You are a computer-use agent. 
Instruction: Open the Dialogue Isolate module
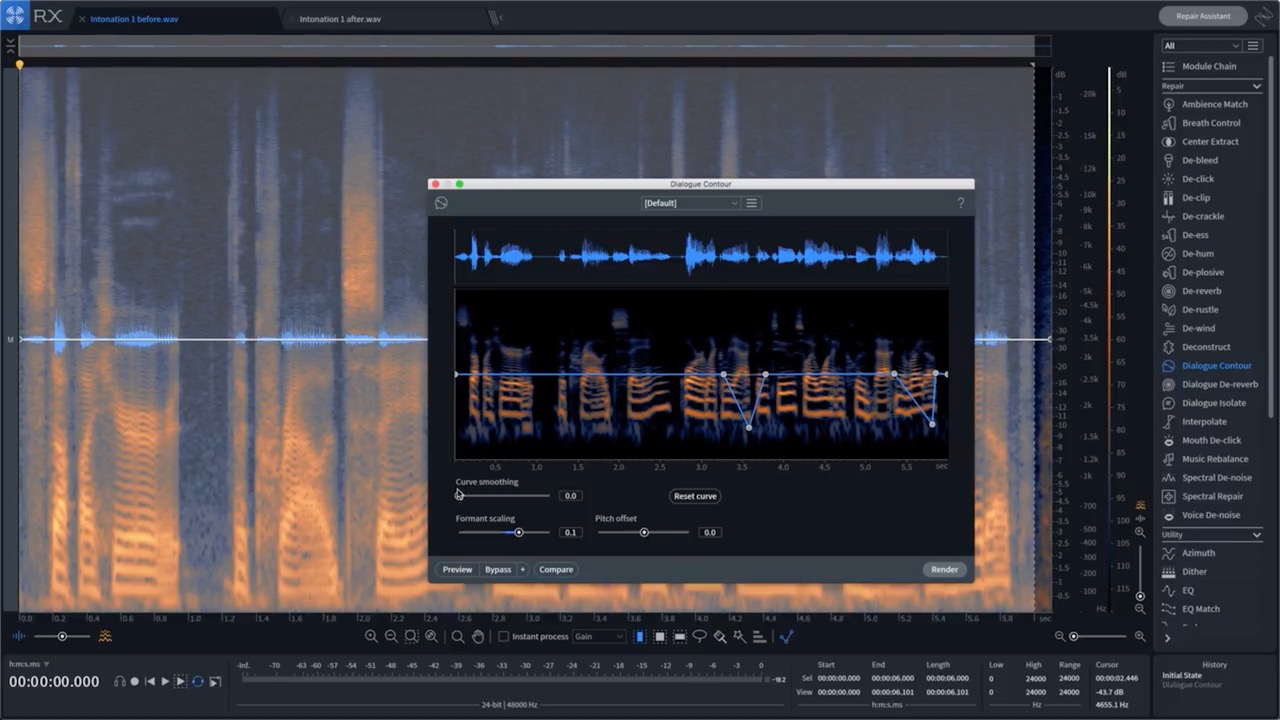pos(1213,403)
